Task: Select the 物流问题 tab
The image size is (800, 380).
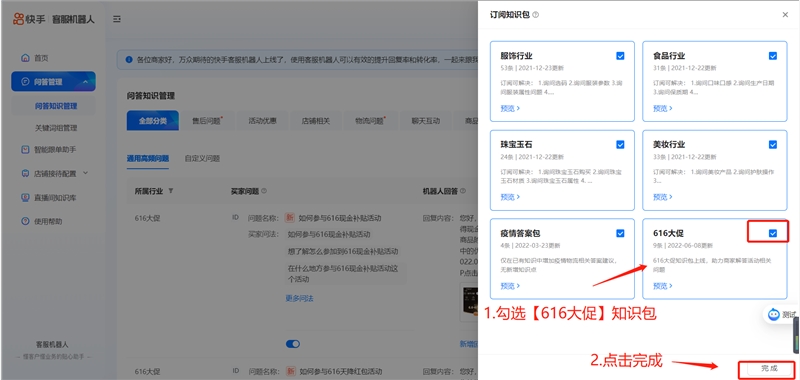Action: coord(370,121)
